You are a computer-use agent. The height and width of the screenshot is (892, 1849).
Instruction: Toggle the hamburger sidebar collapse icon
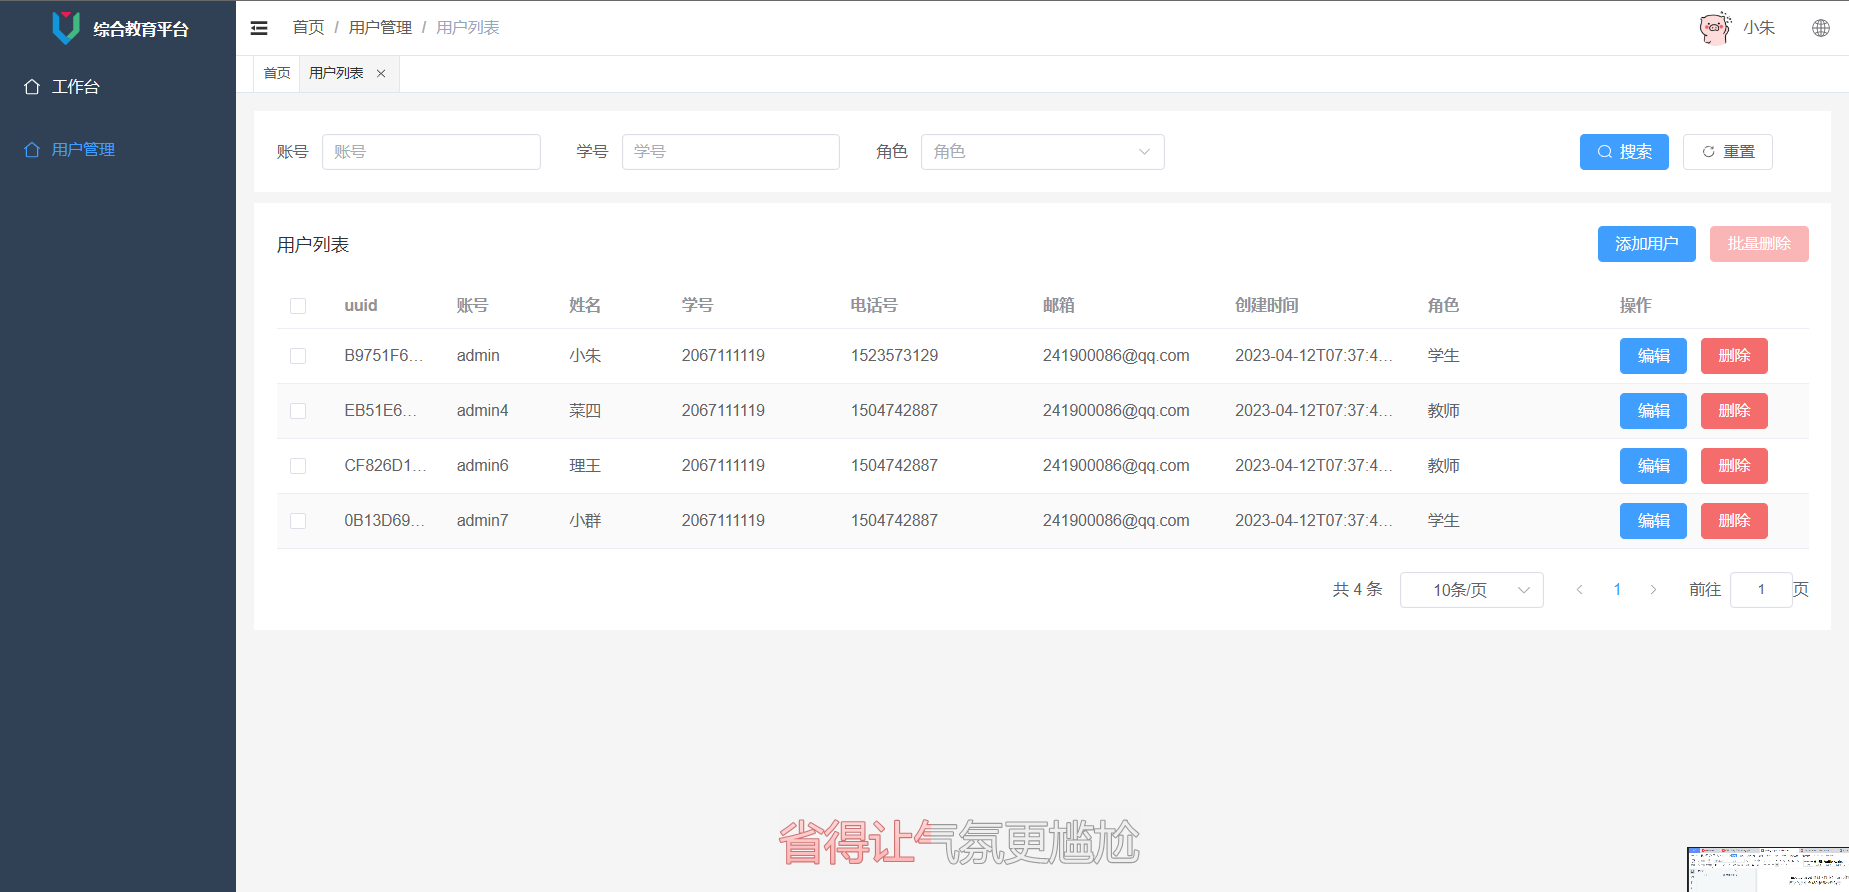[x=259, y=28]
